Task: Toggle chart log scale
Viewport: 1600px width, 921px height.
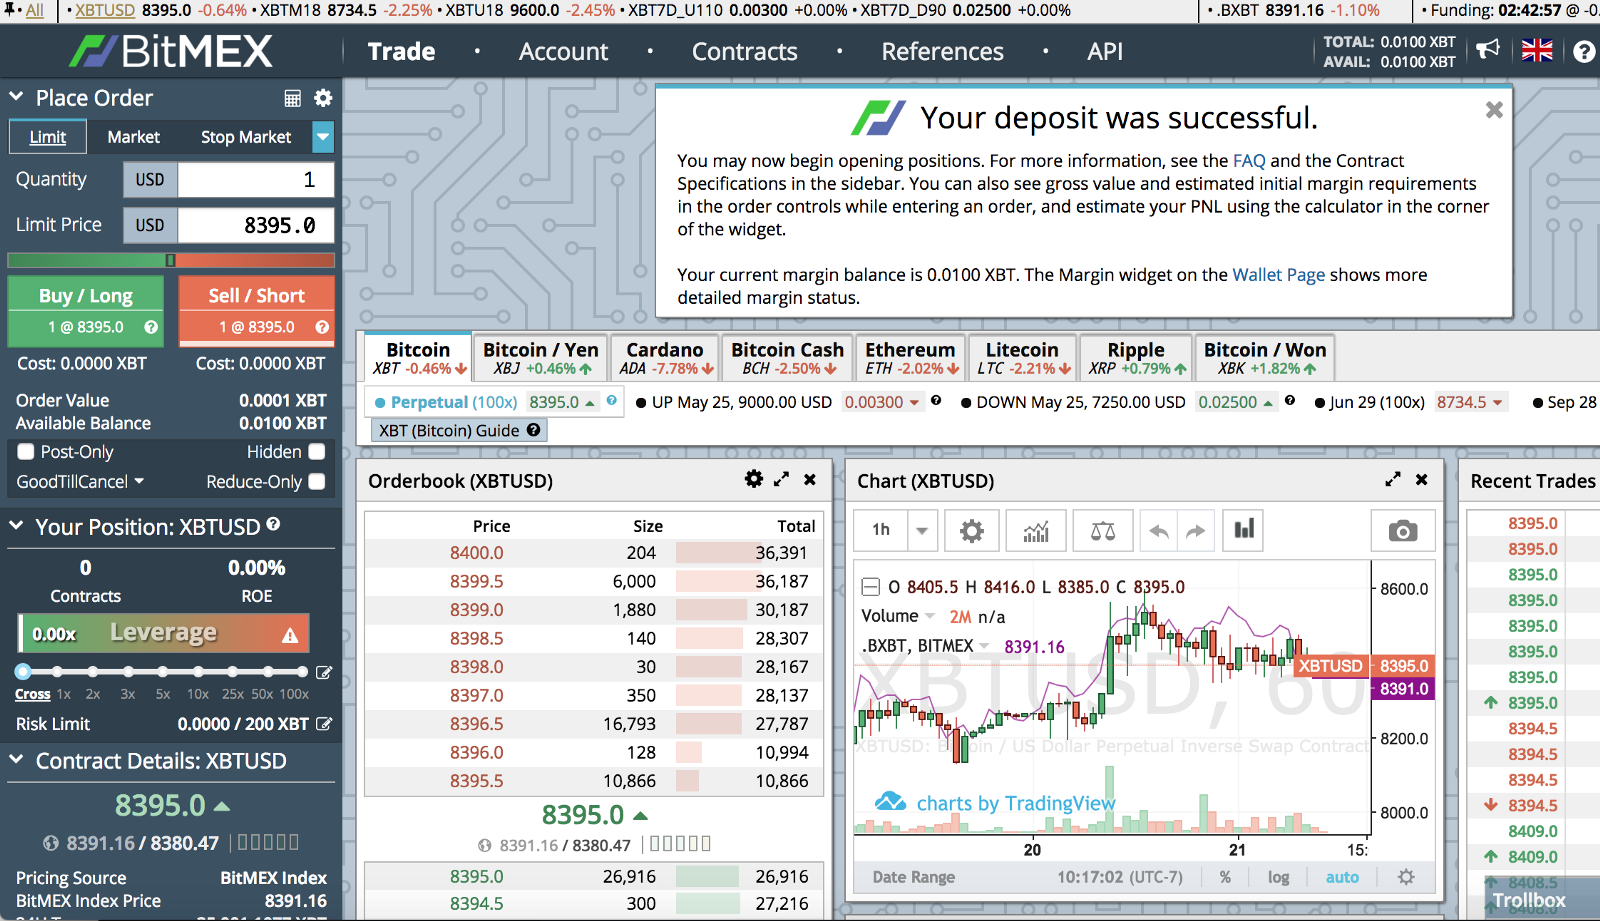Action: tap(1278, 877)
